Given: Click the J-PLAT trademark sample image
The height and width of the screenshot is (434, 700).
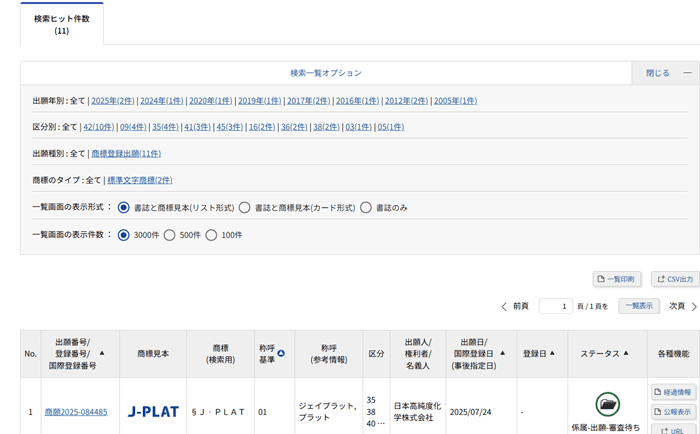Looking at the screenshot, I should click(153, 412).
